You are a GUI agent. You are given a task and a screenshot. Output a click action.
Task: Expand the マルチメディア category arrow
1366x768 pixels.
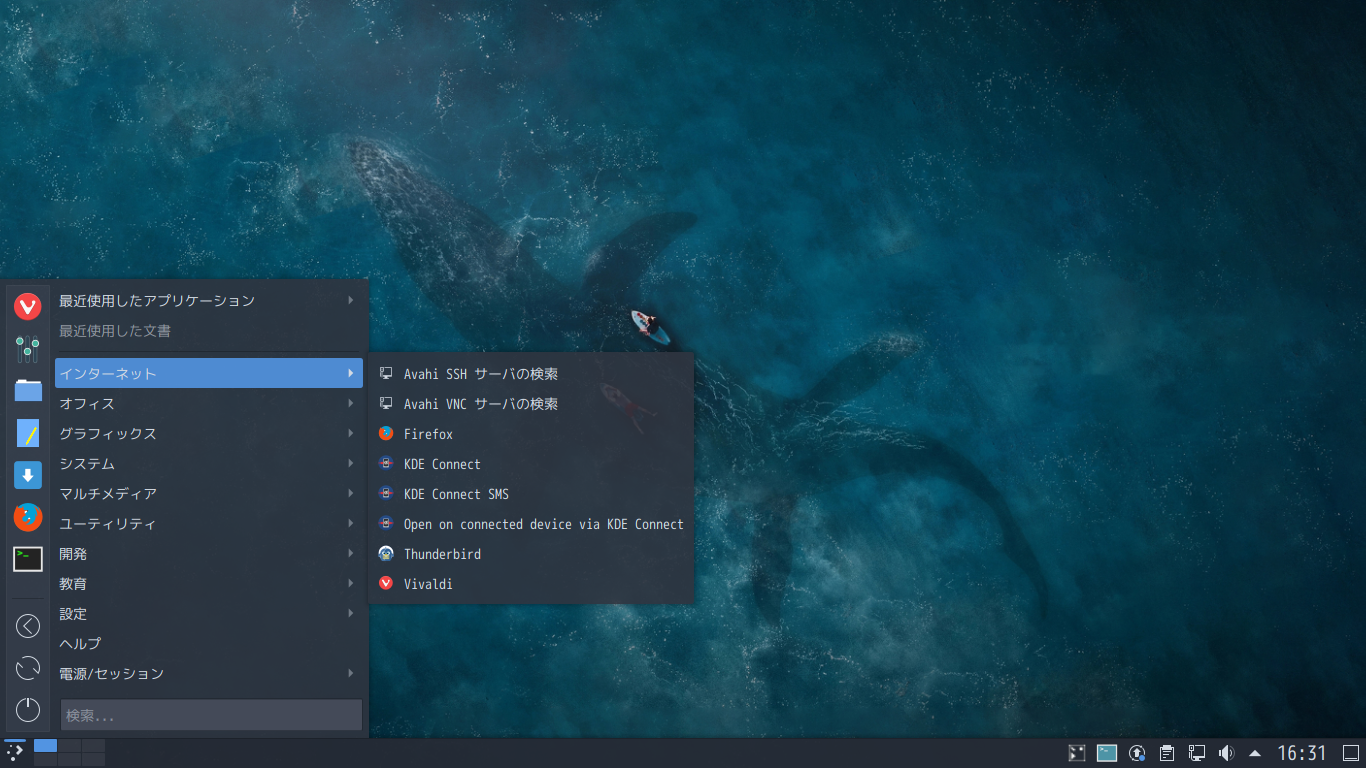[351, 493]
